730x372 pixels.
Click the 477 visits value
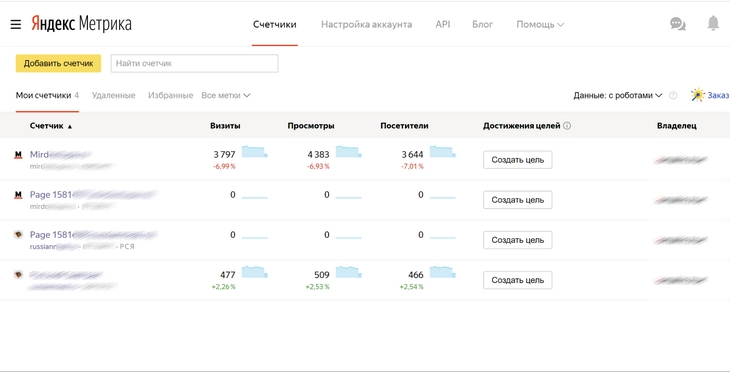228,275
